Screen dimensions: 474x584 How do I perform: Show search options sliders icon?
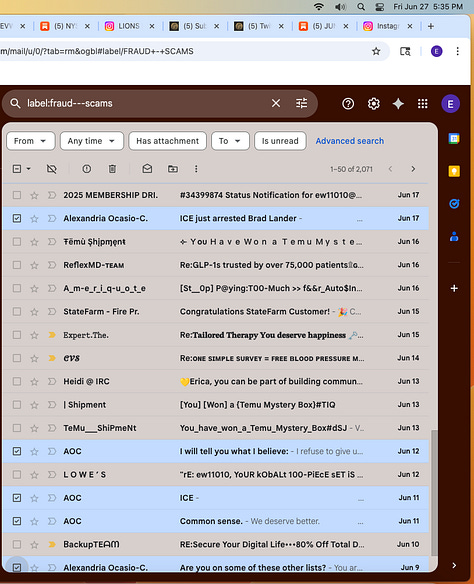pos(302,103)
